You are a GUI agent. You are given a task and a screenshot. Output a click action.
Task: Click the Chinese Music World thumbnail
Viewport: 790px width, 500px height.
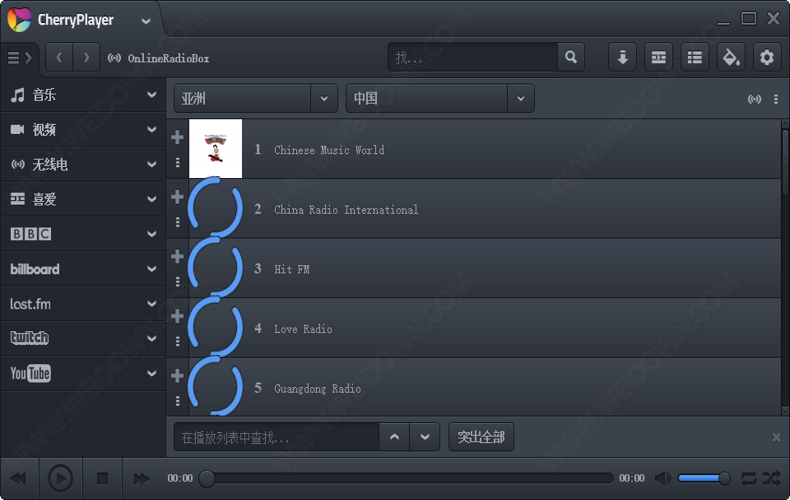pyautogui.click(x=215, y=149)
